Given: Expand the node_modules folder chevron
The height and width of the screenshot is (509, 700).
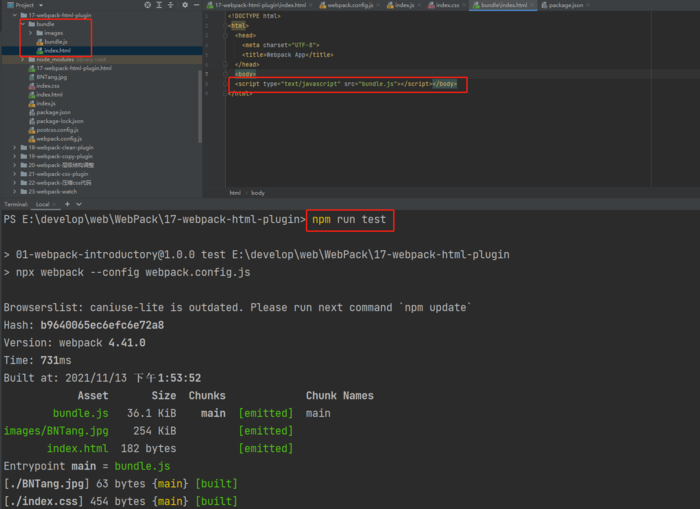Looking at the screenshot, I should pyautogui.click(x=23, y=59).
